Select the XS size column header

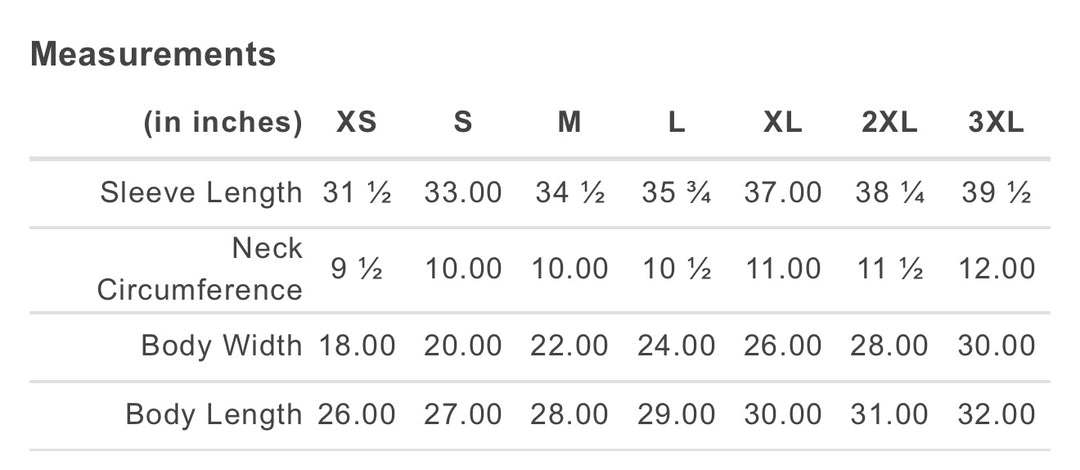pyautogui.click(x=357, y=123)
